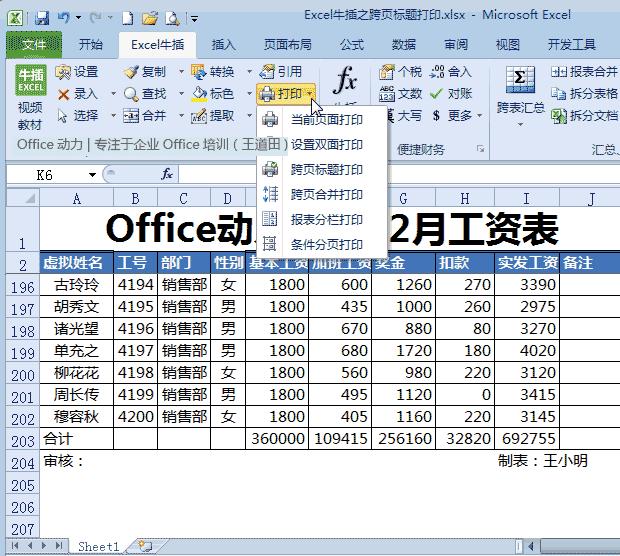Click the Select All corner button
The height and width of the screenshot is (556, 620).
23,197
